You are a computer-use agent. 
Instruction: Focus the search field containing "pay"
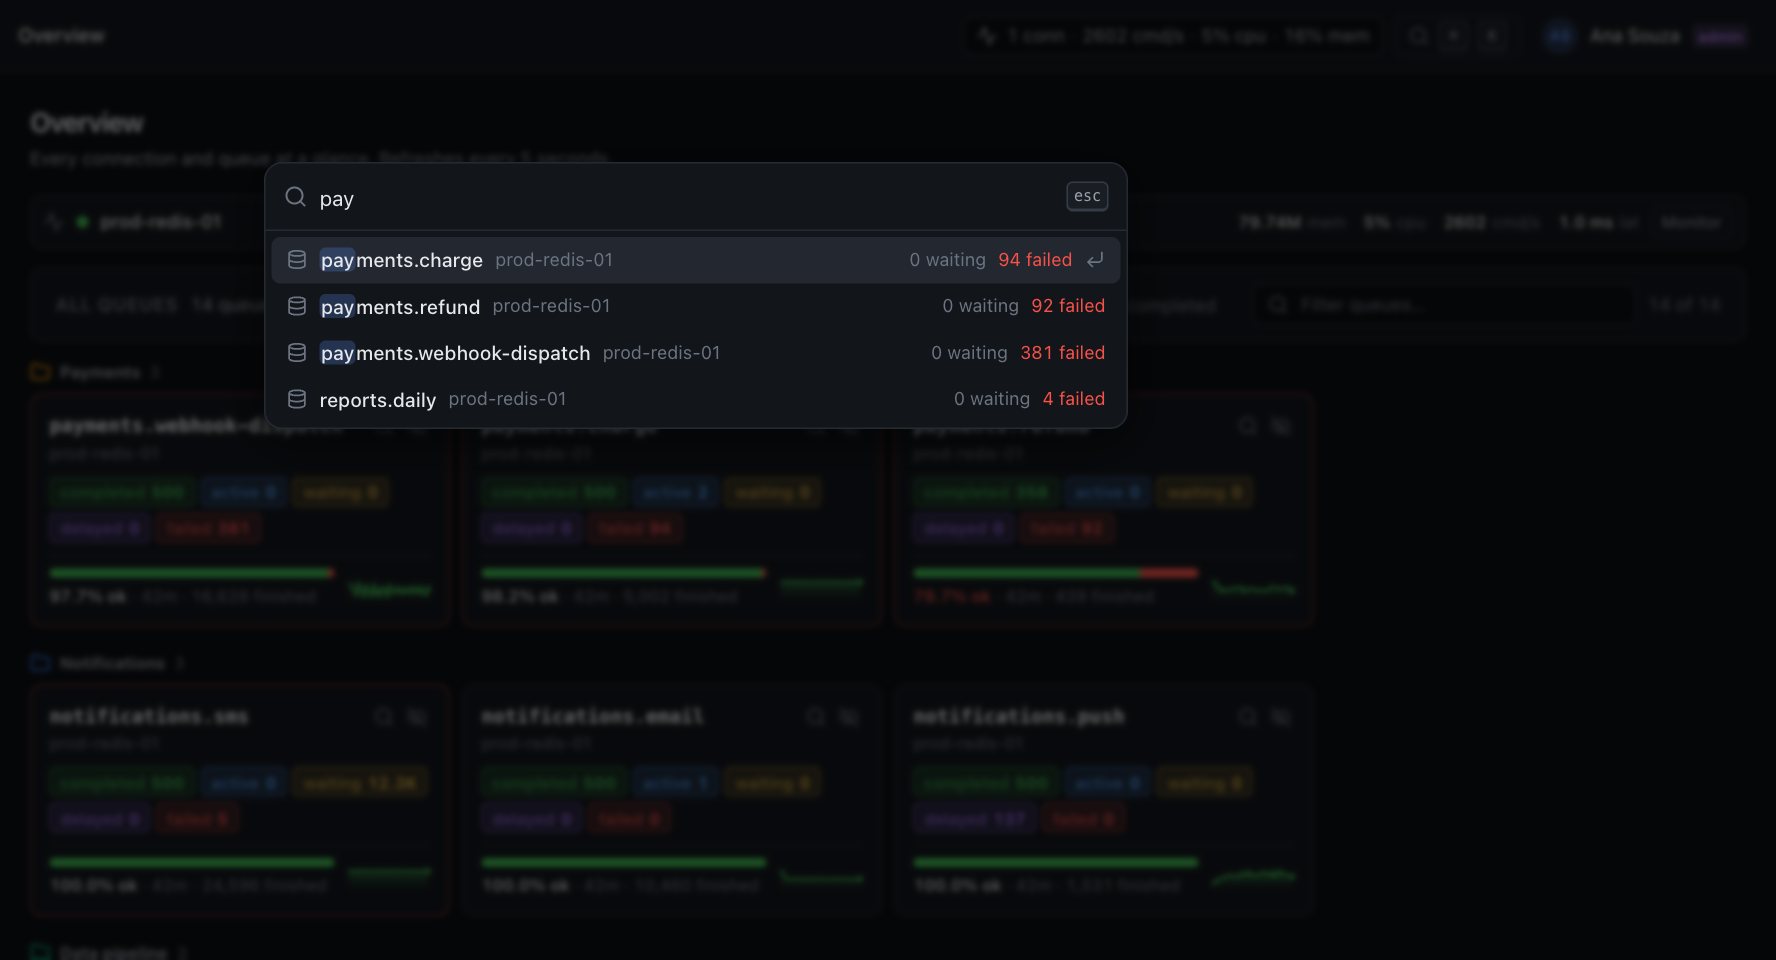[686, 198]
